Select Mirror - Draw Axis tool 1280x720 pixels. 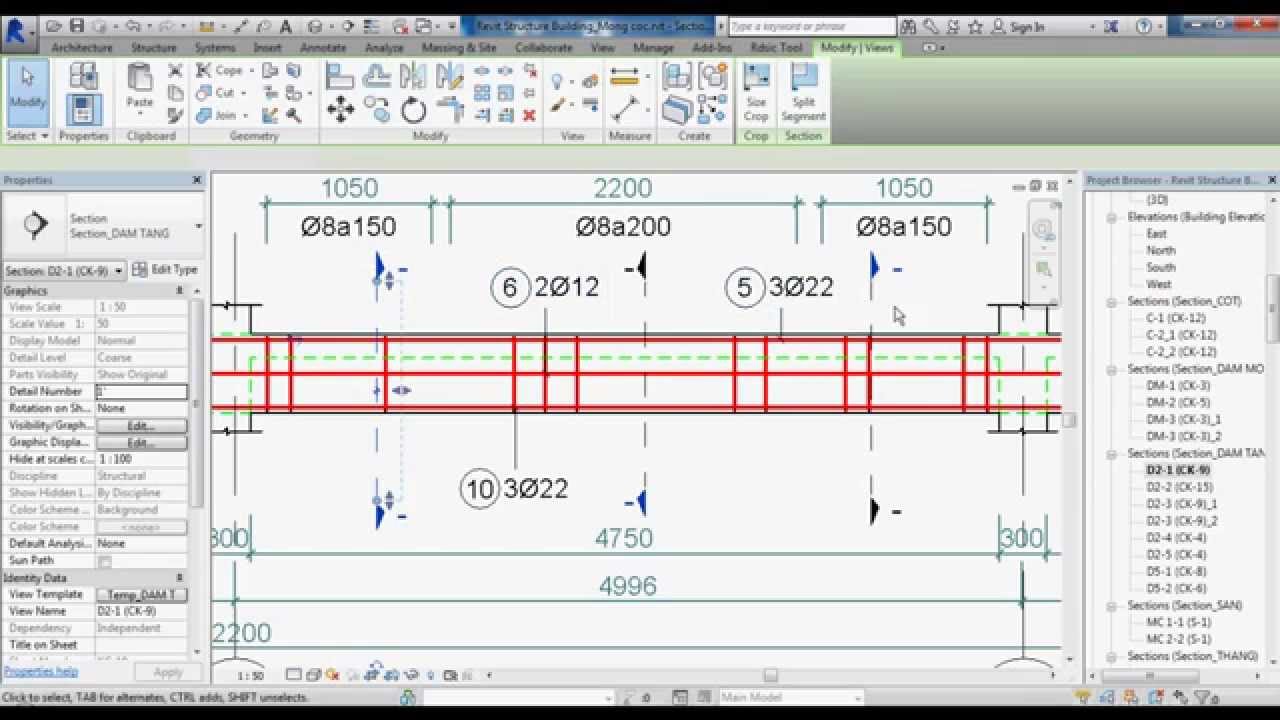pos(449,76)
